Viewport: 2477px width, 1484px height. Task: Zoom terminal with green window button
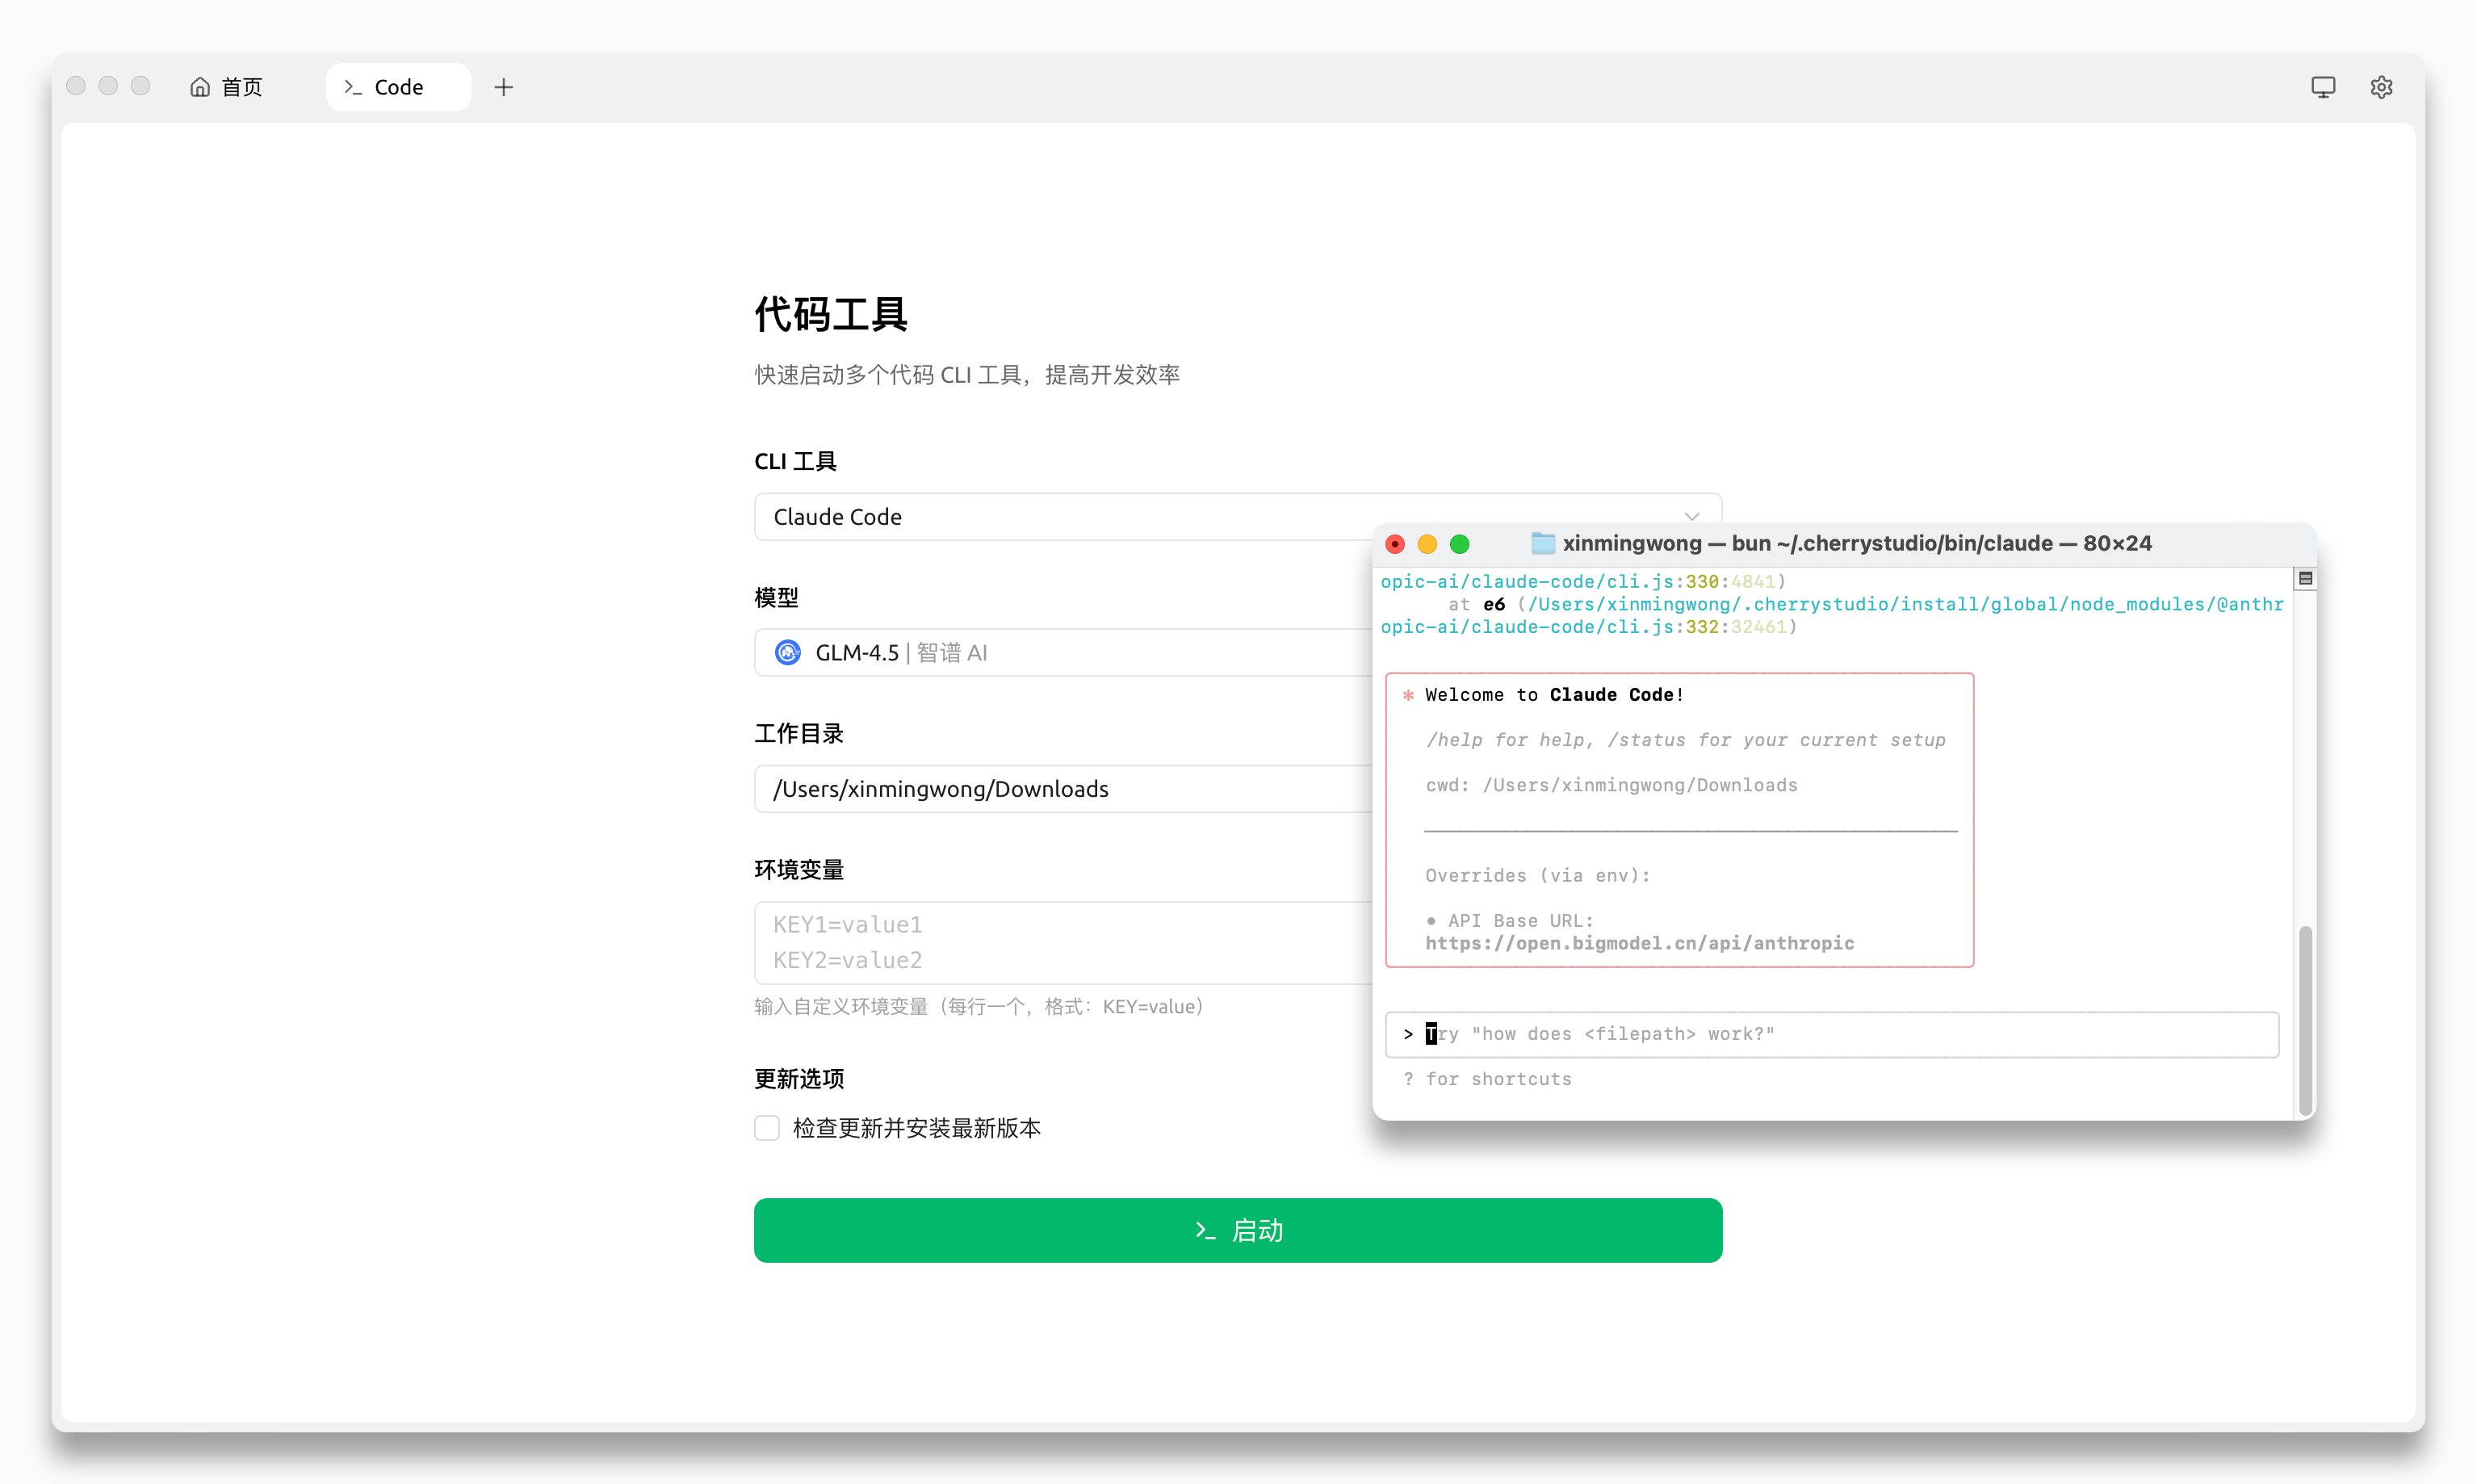pos(1459,544)
